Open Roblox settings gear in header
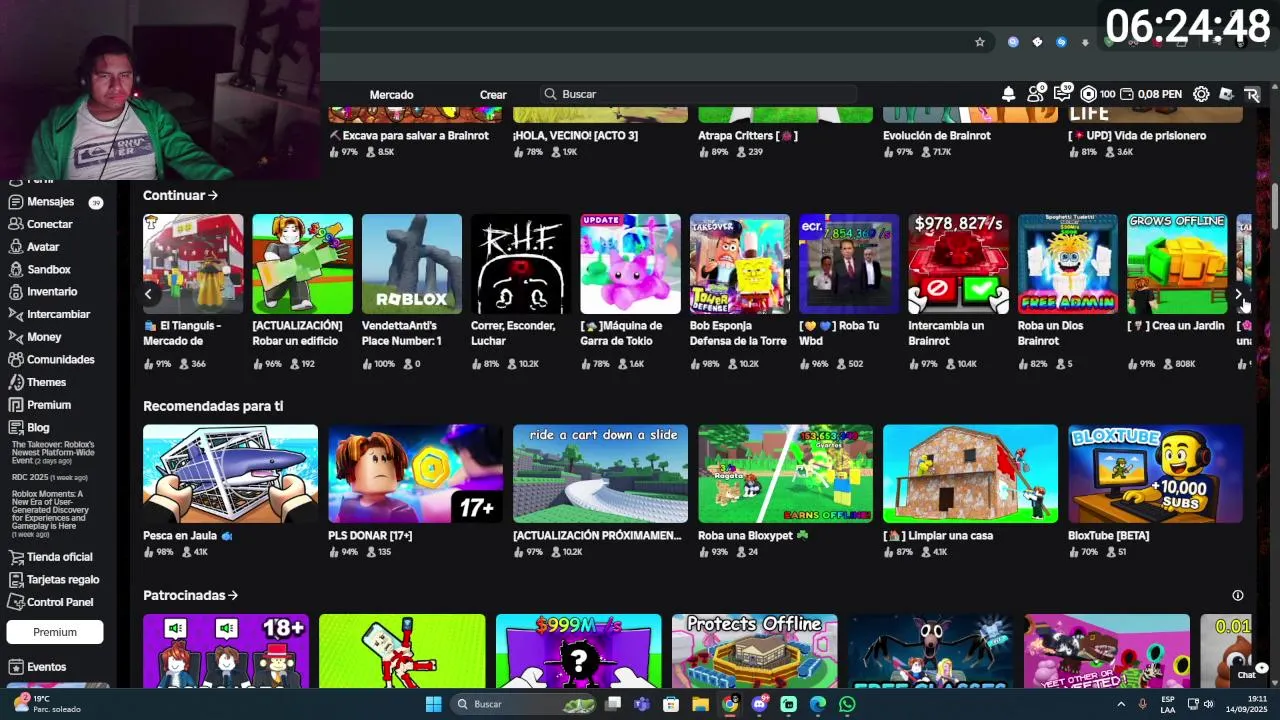 1201,94
